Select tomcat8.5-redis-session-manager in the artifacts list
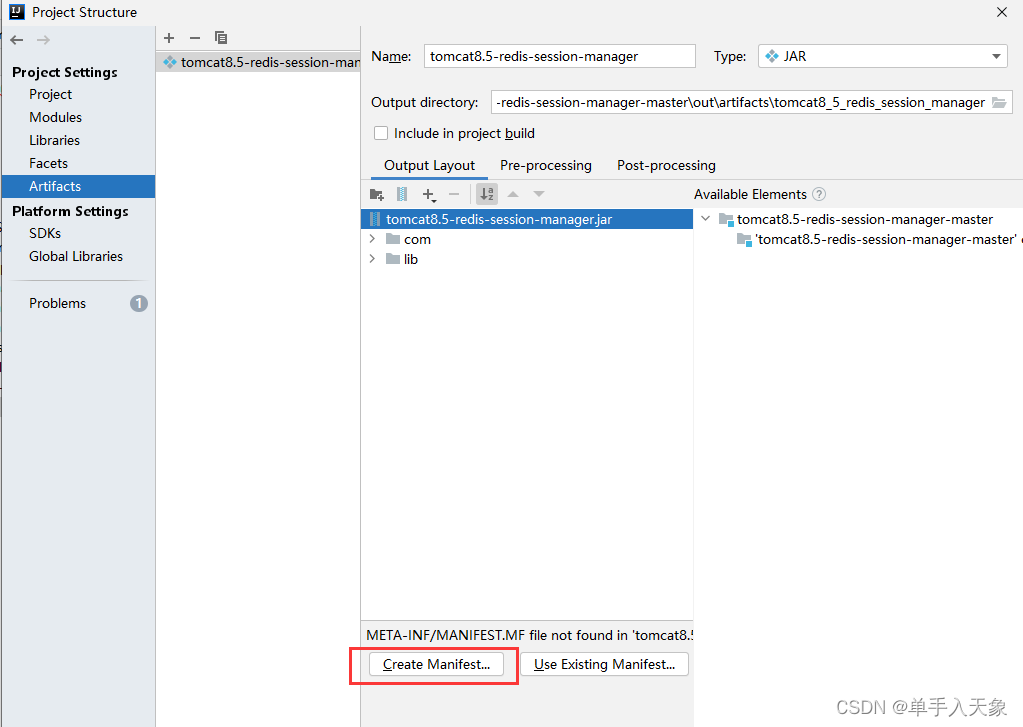This screenshot has height=727, width=1023. [x=258, y=62]
